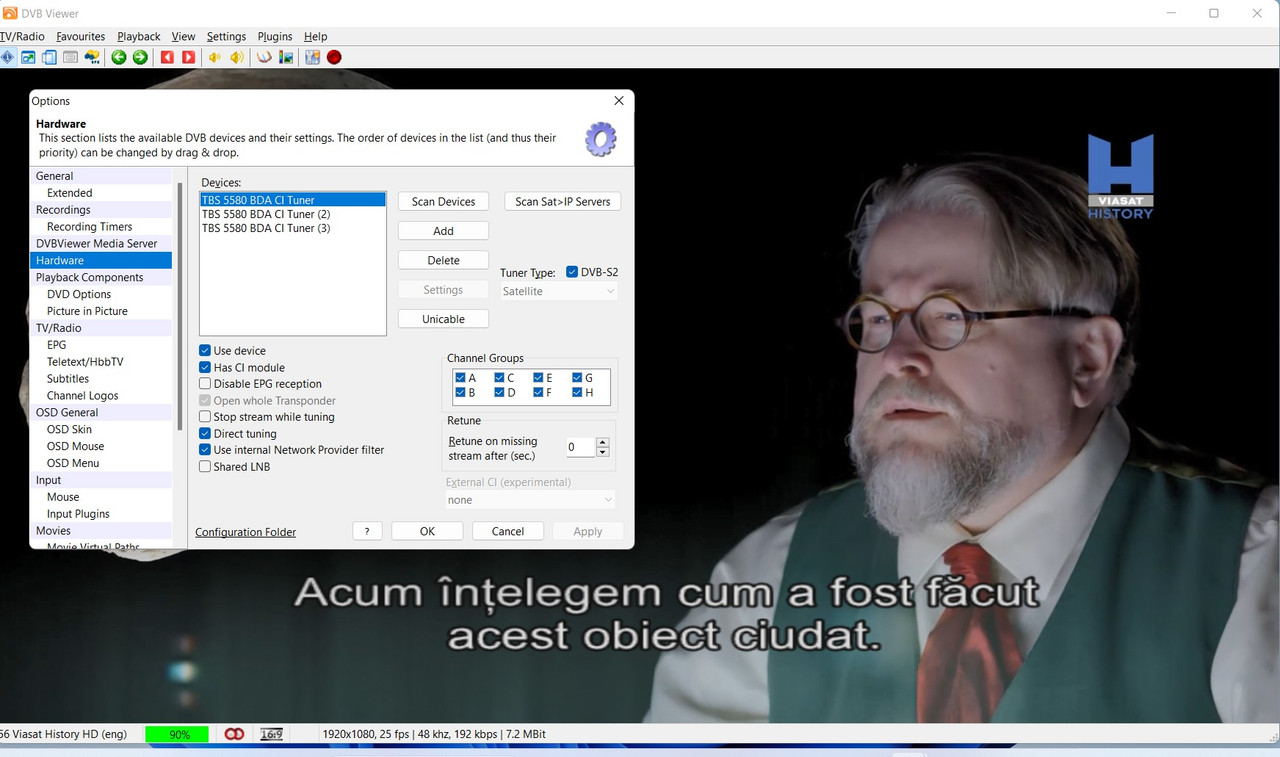Uncheck the DVB-S2 tuner type checkbox
1280x757 pixels.
[x=572, y=272]
